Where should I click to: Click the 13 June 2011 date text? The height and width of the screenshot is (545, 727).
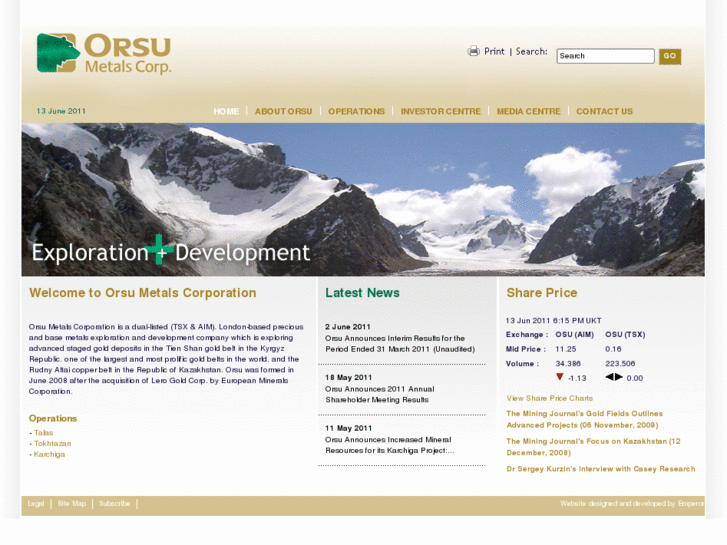point(61,111)
